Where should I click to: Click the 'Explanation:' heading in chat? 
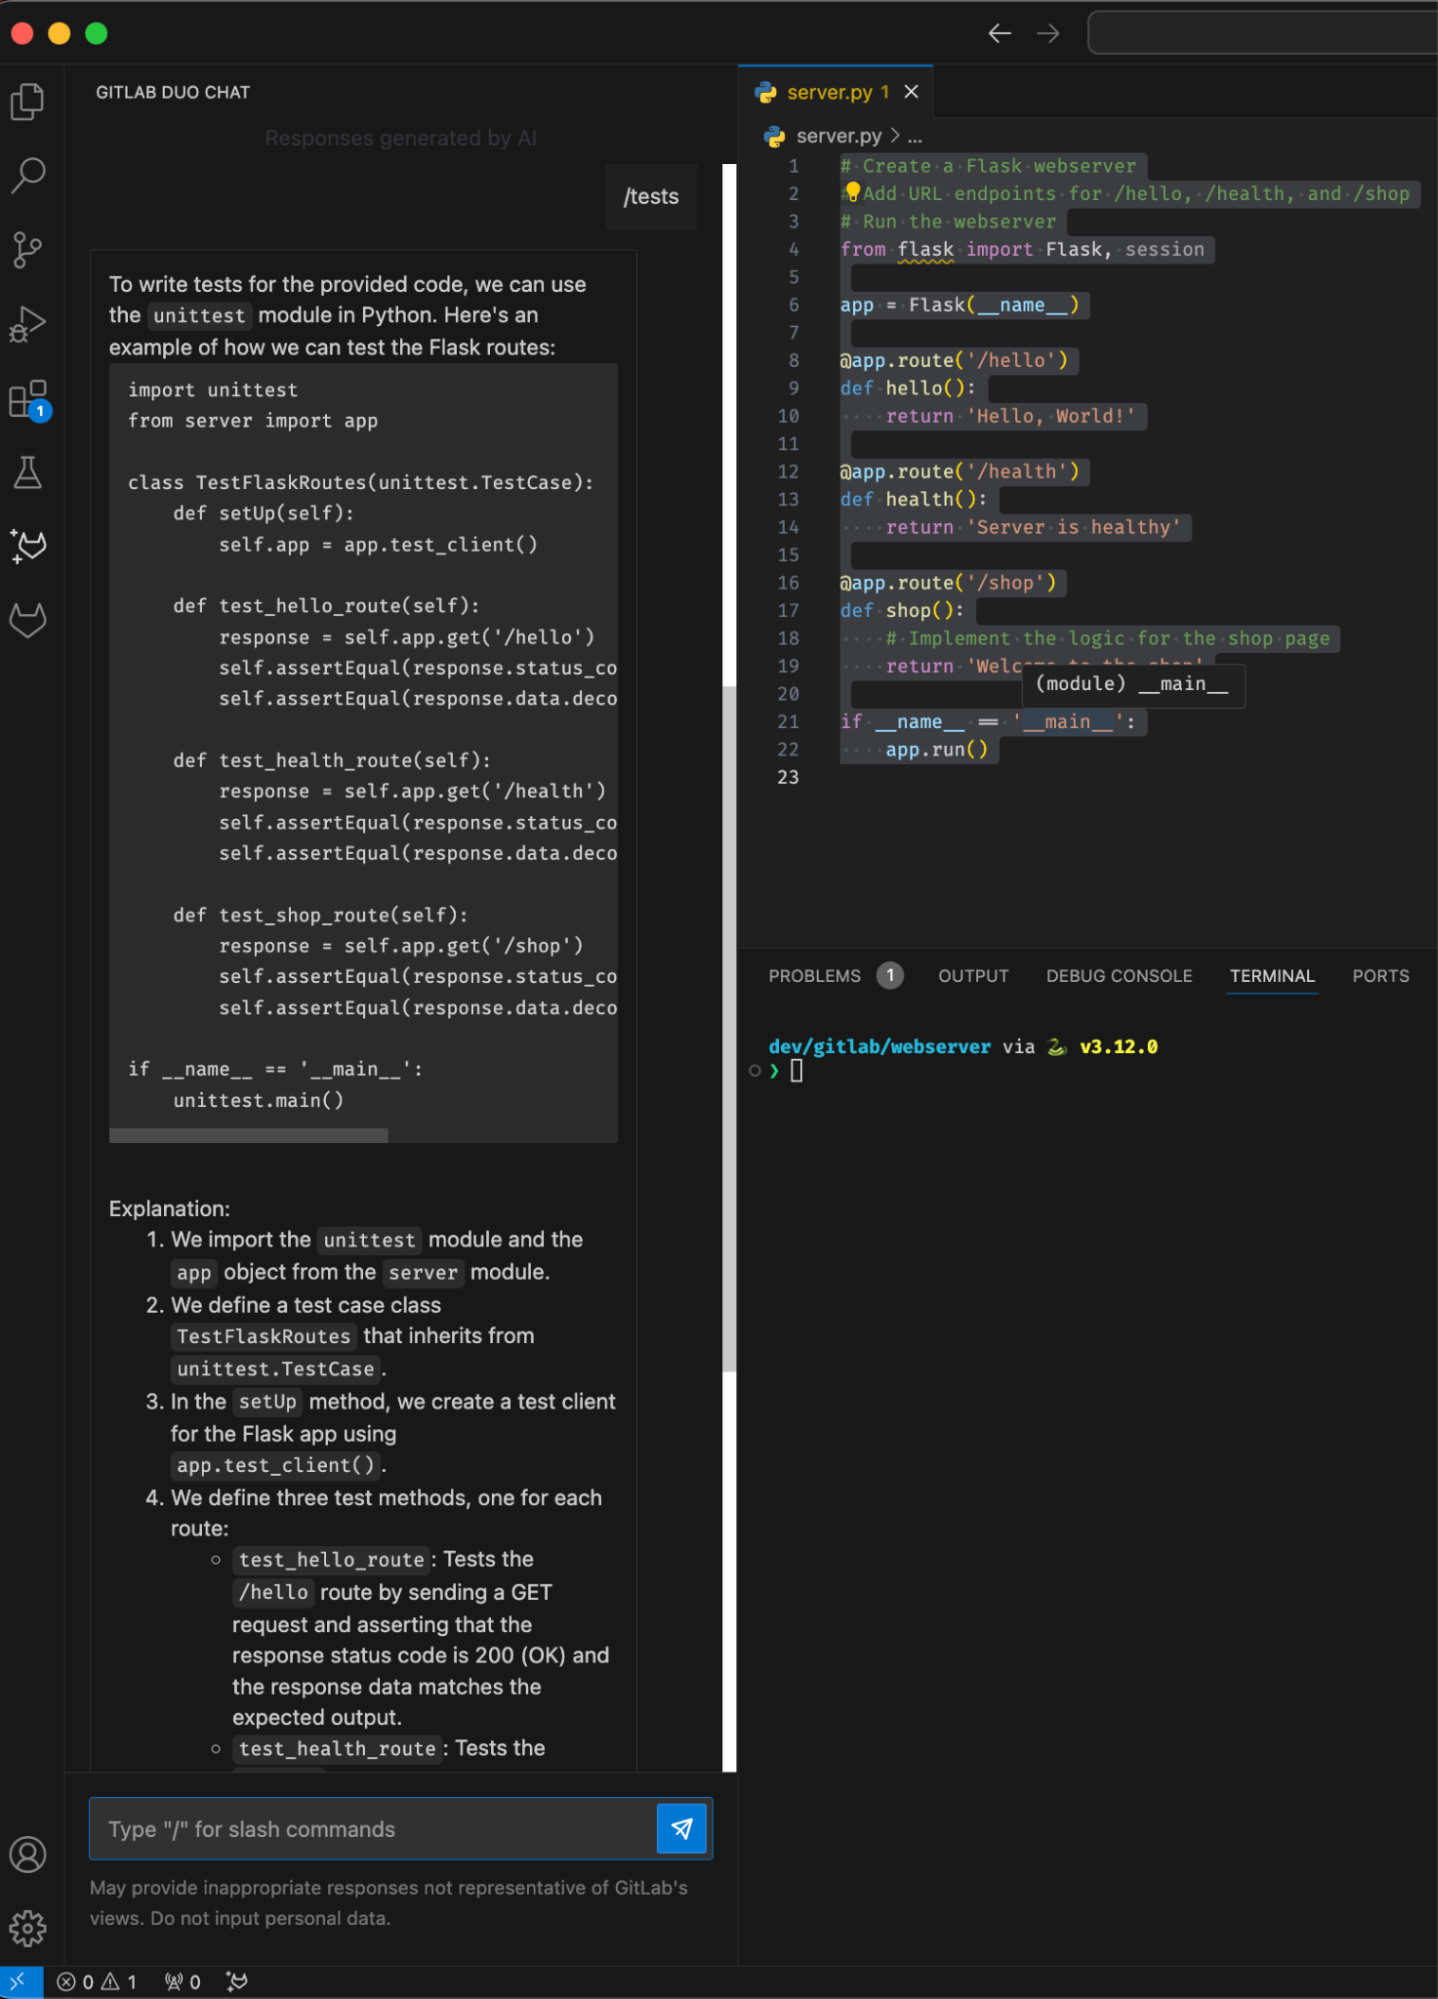169,1208
